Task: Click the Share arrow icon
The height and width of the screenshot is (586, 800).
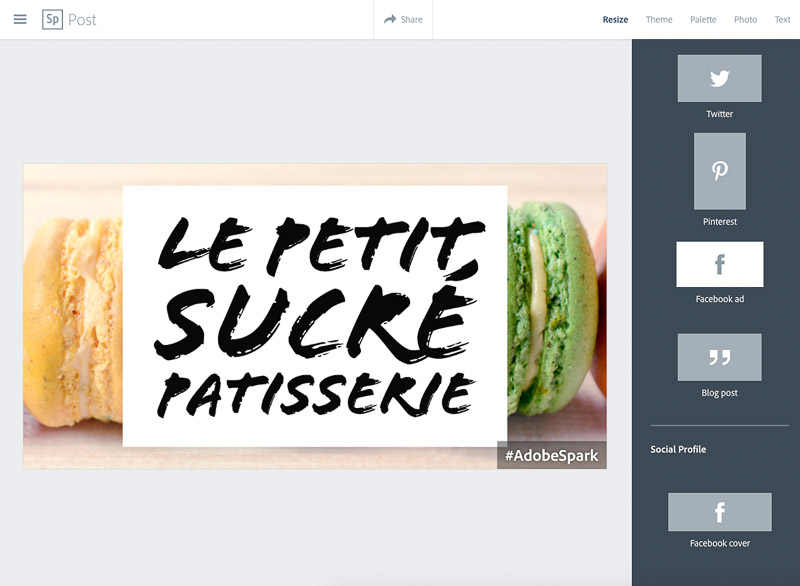Action: (x=390, y=19)
